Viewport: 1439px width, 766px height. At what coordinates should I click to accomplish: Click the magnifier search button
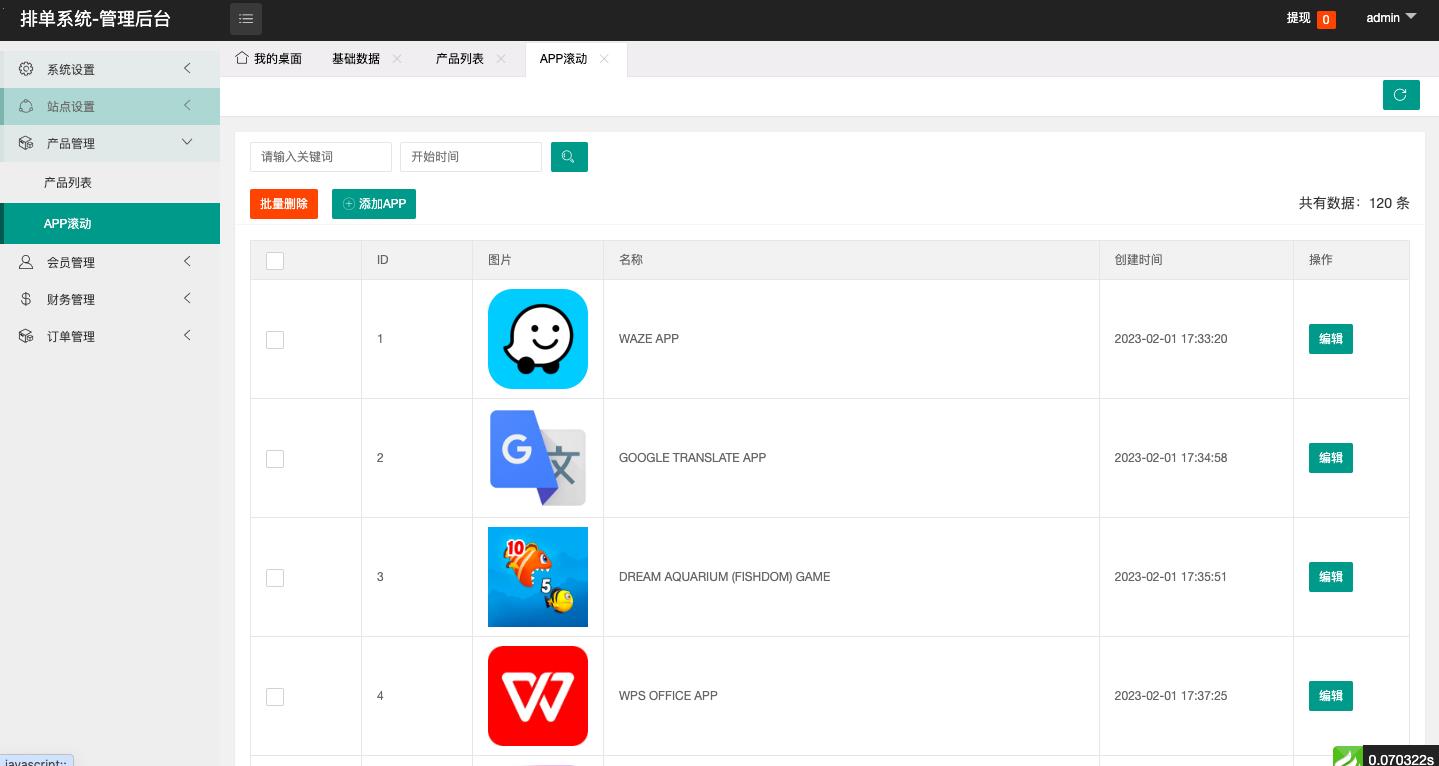pyautogui.click(x=569, y=157)
